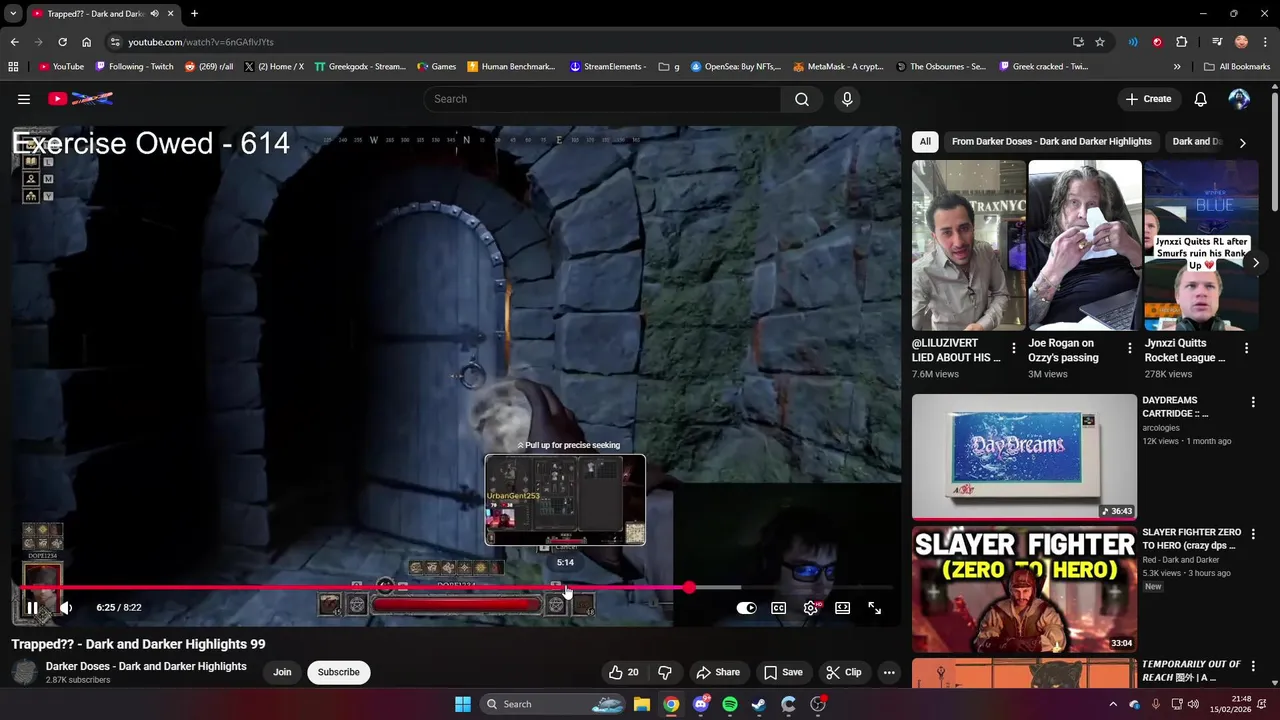Click the Join membership button
Viewport: 1280px width, 720px height.
tap(282, 672)
